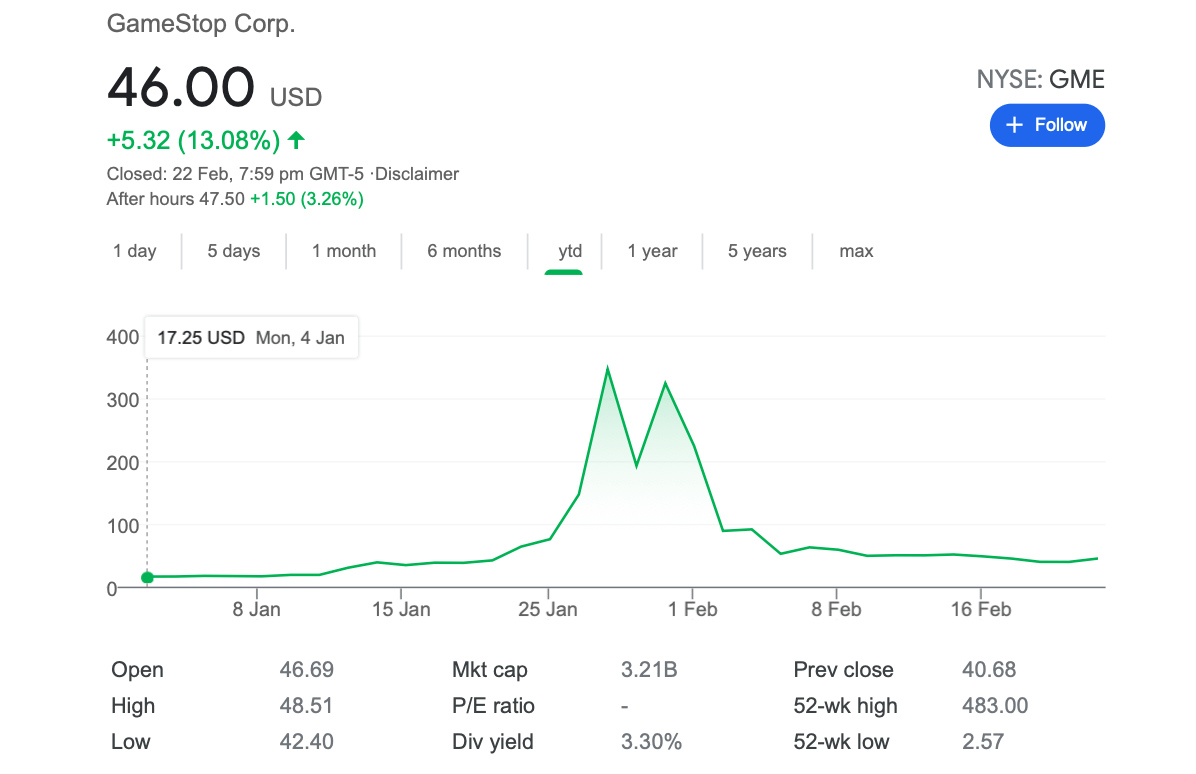Click the After hours 47.50 text
The image size is (1196, 774).
(175, 199)
